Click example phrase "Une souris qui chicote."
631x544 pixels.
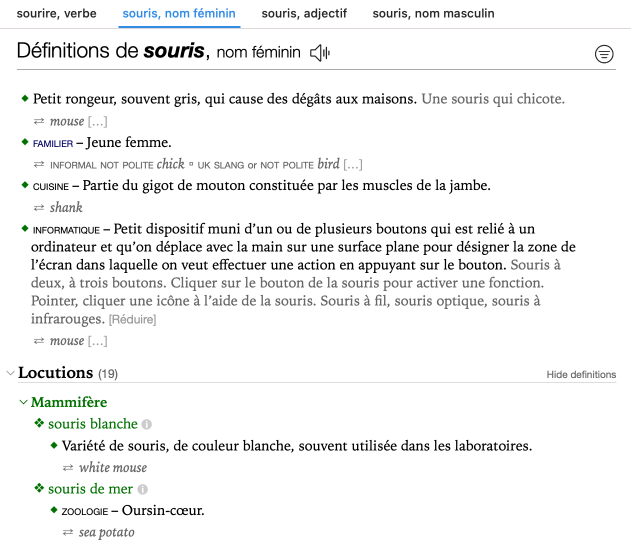pyautogui.click(x=493, y=99)
